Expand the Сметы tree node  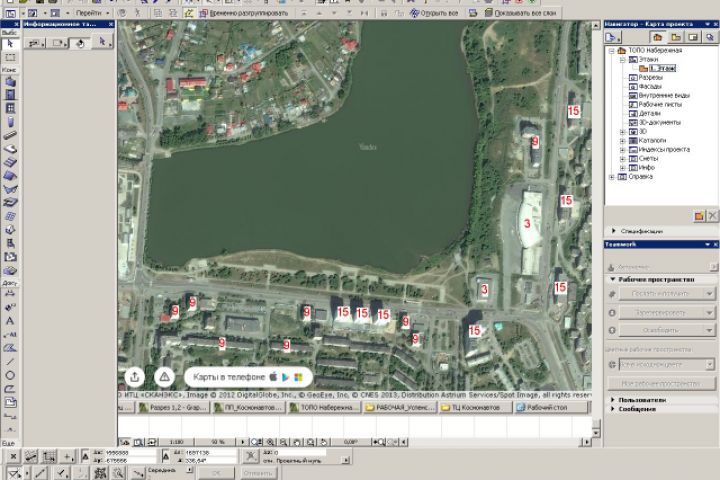(623, 159)
